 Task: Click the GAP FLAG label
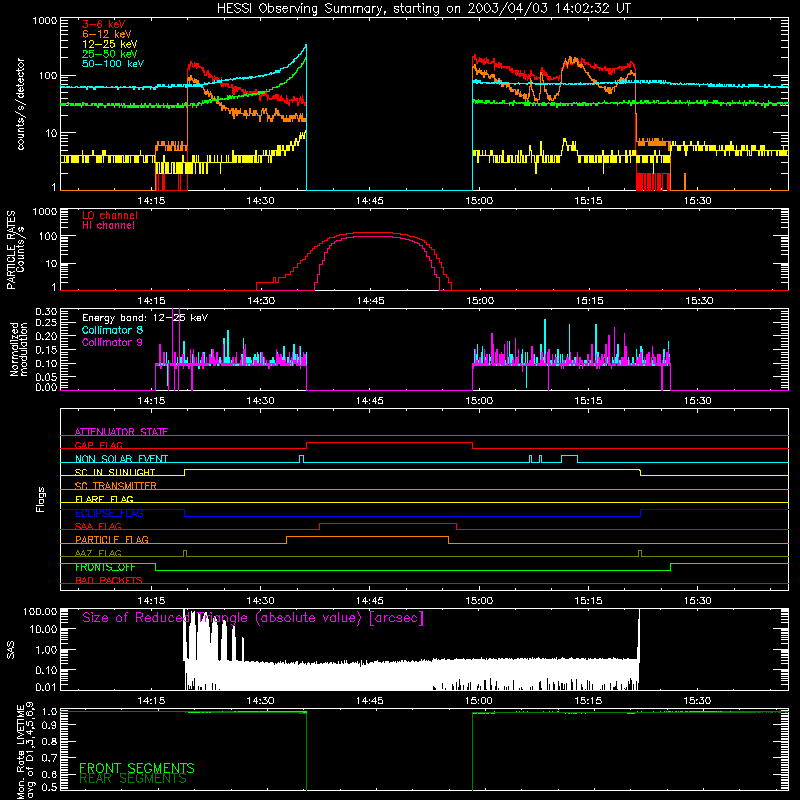click(x=98, y=445)
